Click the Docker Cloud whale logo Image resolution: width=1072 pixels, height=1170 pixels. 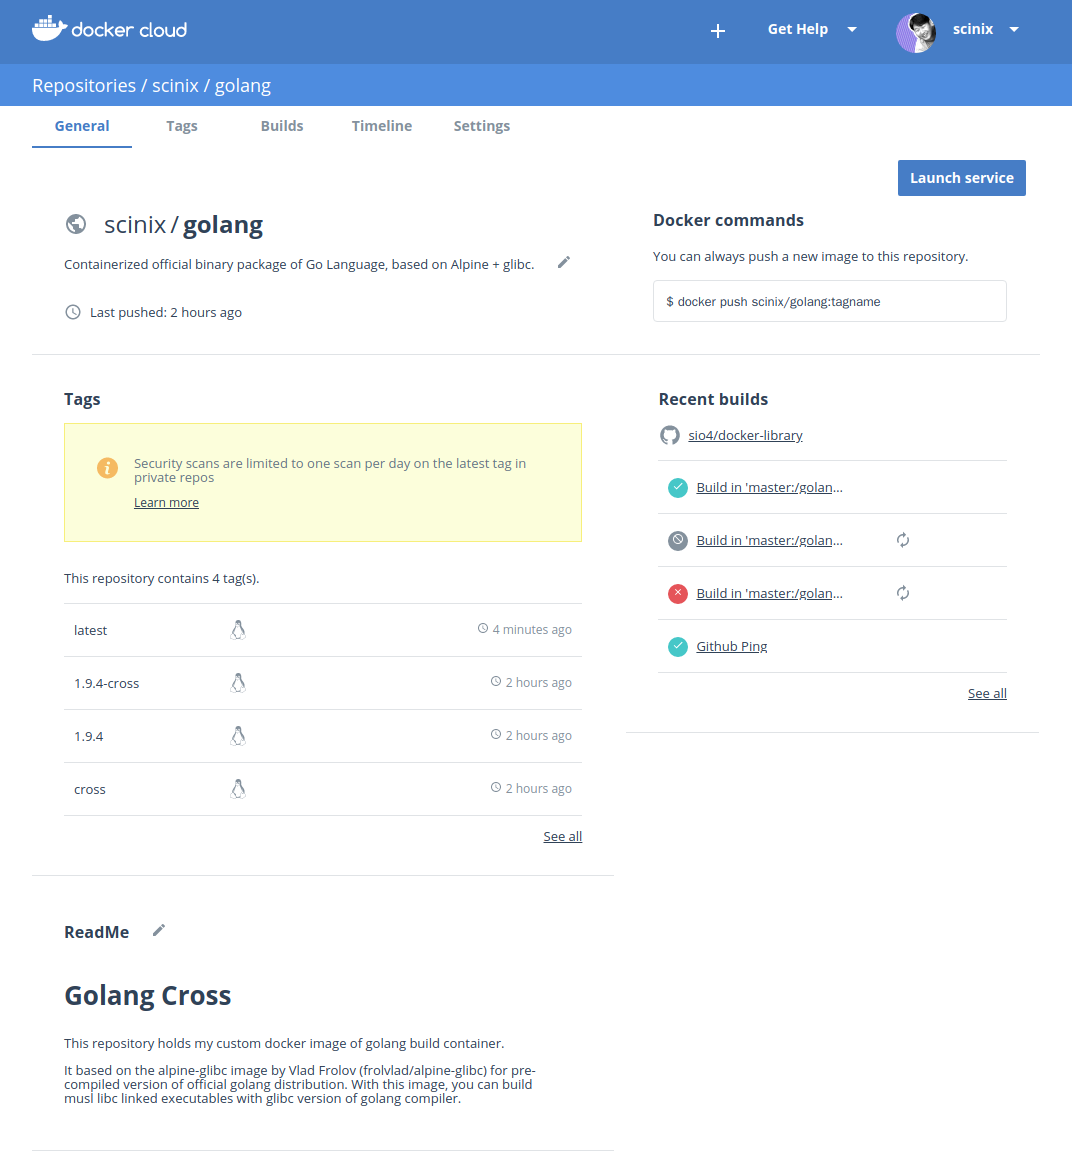click(x=49, y=29)
